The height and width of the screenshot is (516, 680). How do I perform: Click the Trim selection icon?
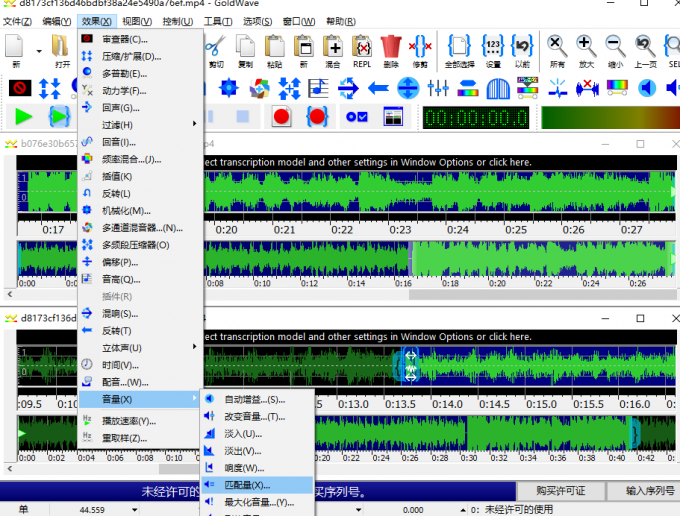pyautogui.click(x=420, y=46)
